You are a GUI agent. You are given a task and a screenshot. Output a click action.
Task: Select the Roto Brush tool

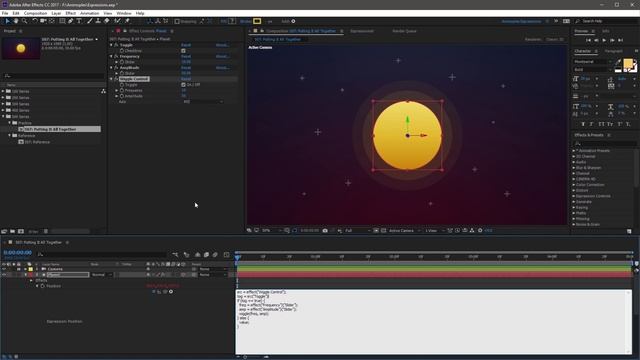(118, 21)
